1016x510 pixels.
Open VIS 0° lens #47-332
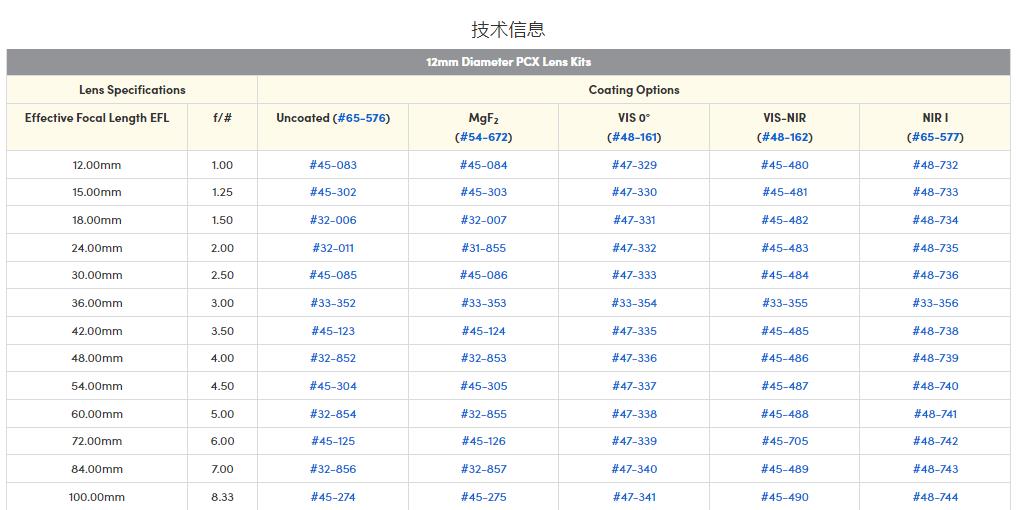pyautogui.click(x=634, y=248)
